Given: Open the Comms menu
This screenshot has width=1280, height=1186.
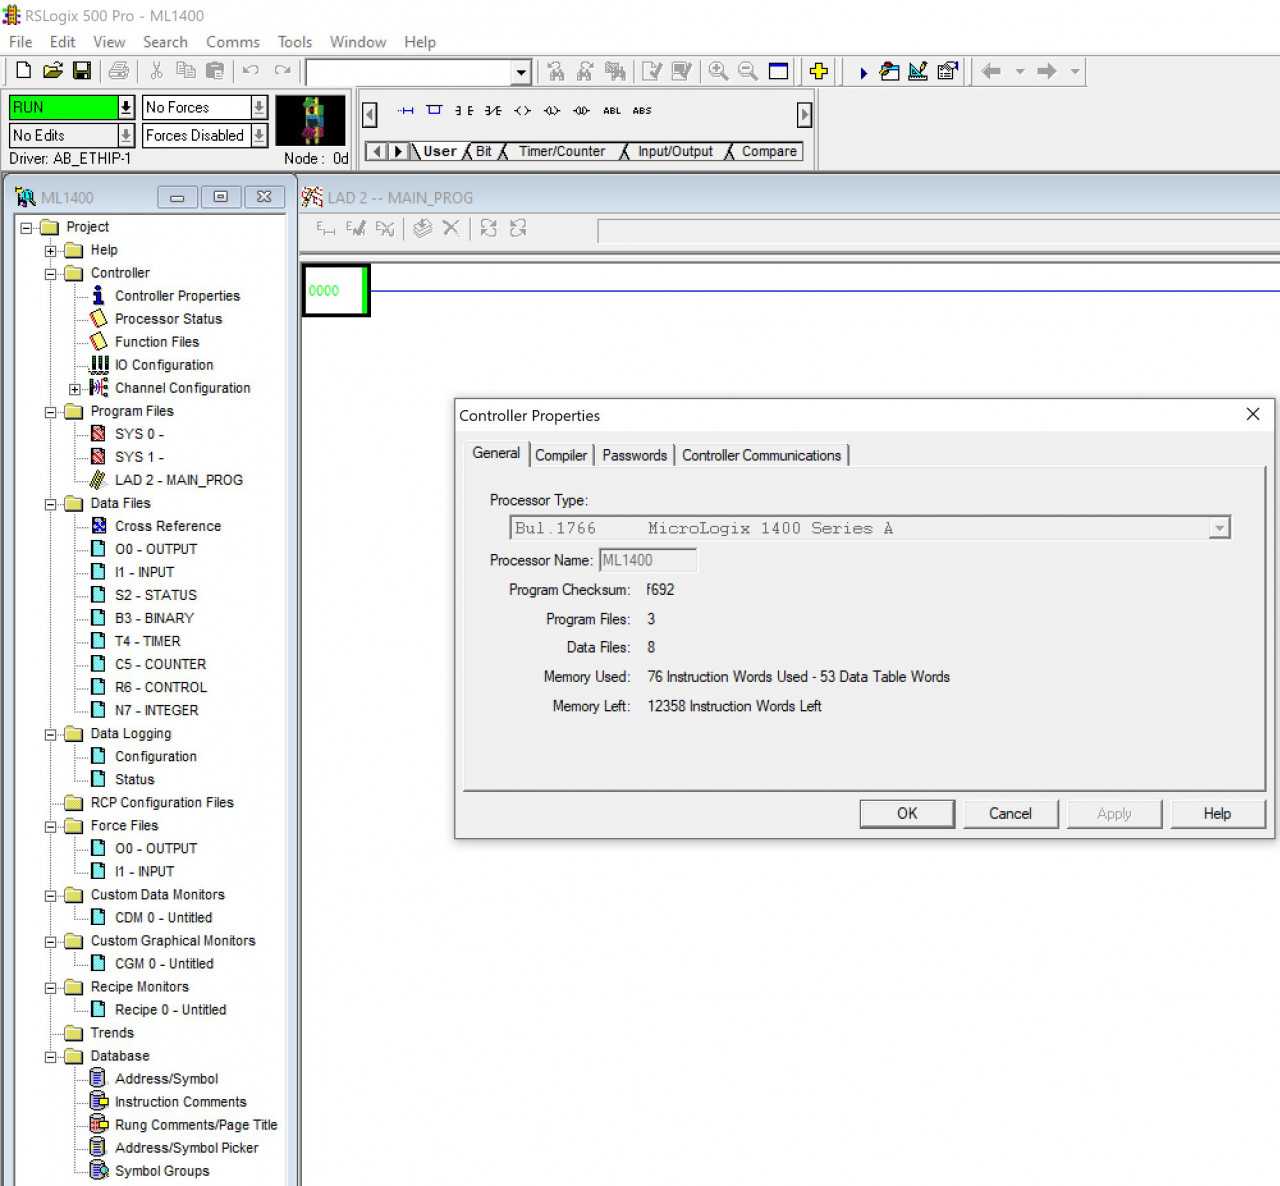Looking at the screenshot, I should (233, 42).
